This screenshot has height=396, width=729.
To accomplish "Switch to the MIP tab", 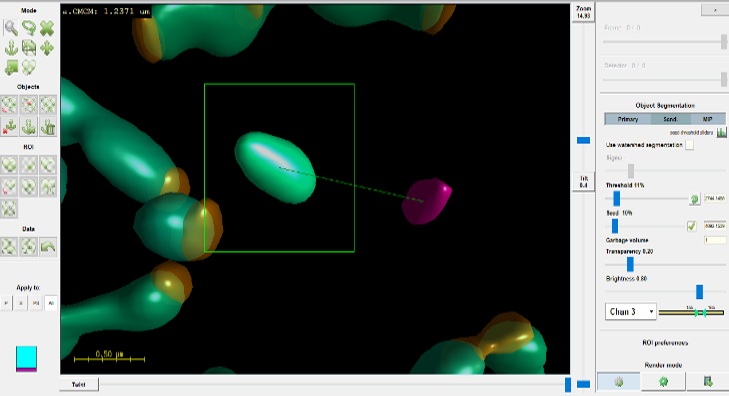I will pyautogui.click(x=707, y=119).
